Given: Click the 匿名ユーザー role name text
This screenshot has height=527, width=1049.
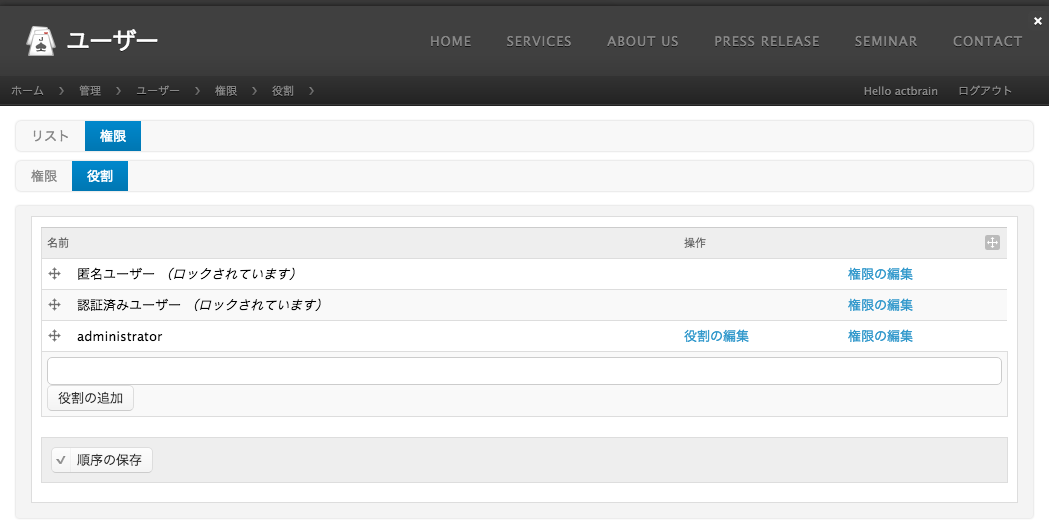Looking at the screenshot, I should coord(116,274).
